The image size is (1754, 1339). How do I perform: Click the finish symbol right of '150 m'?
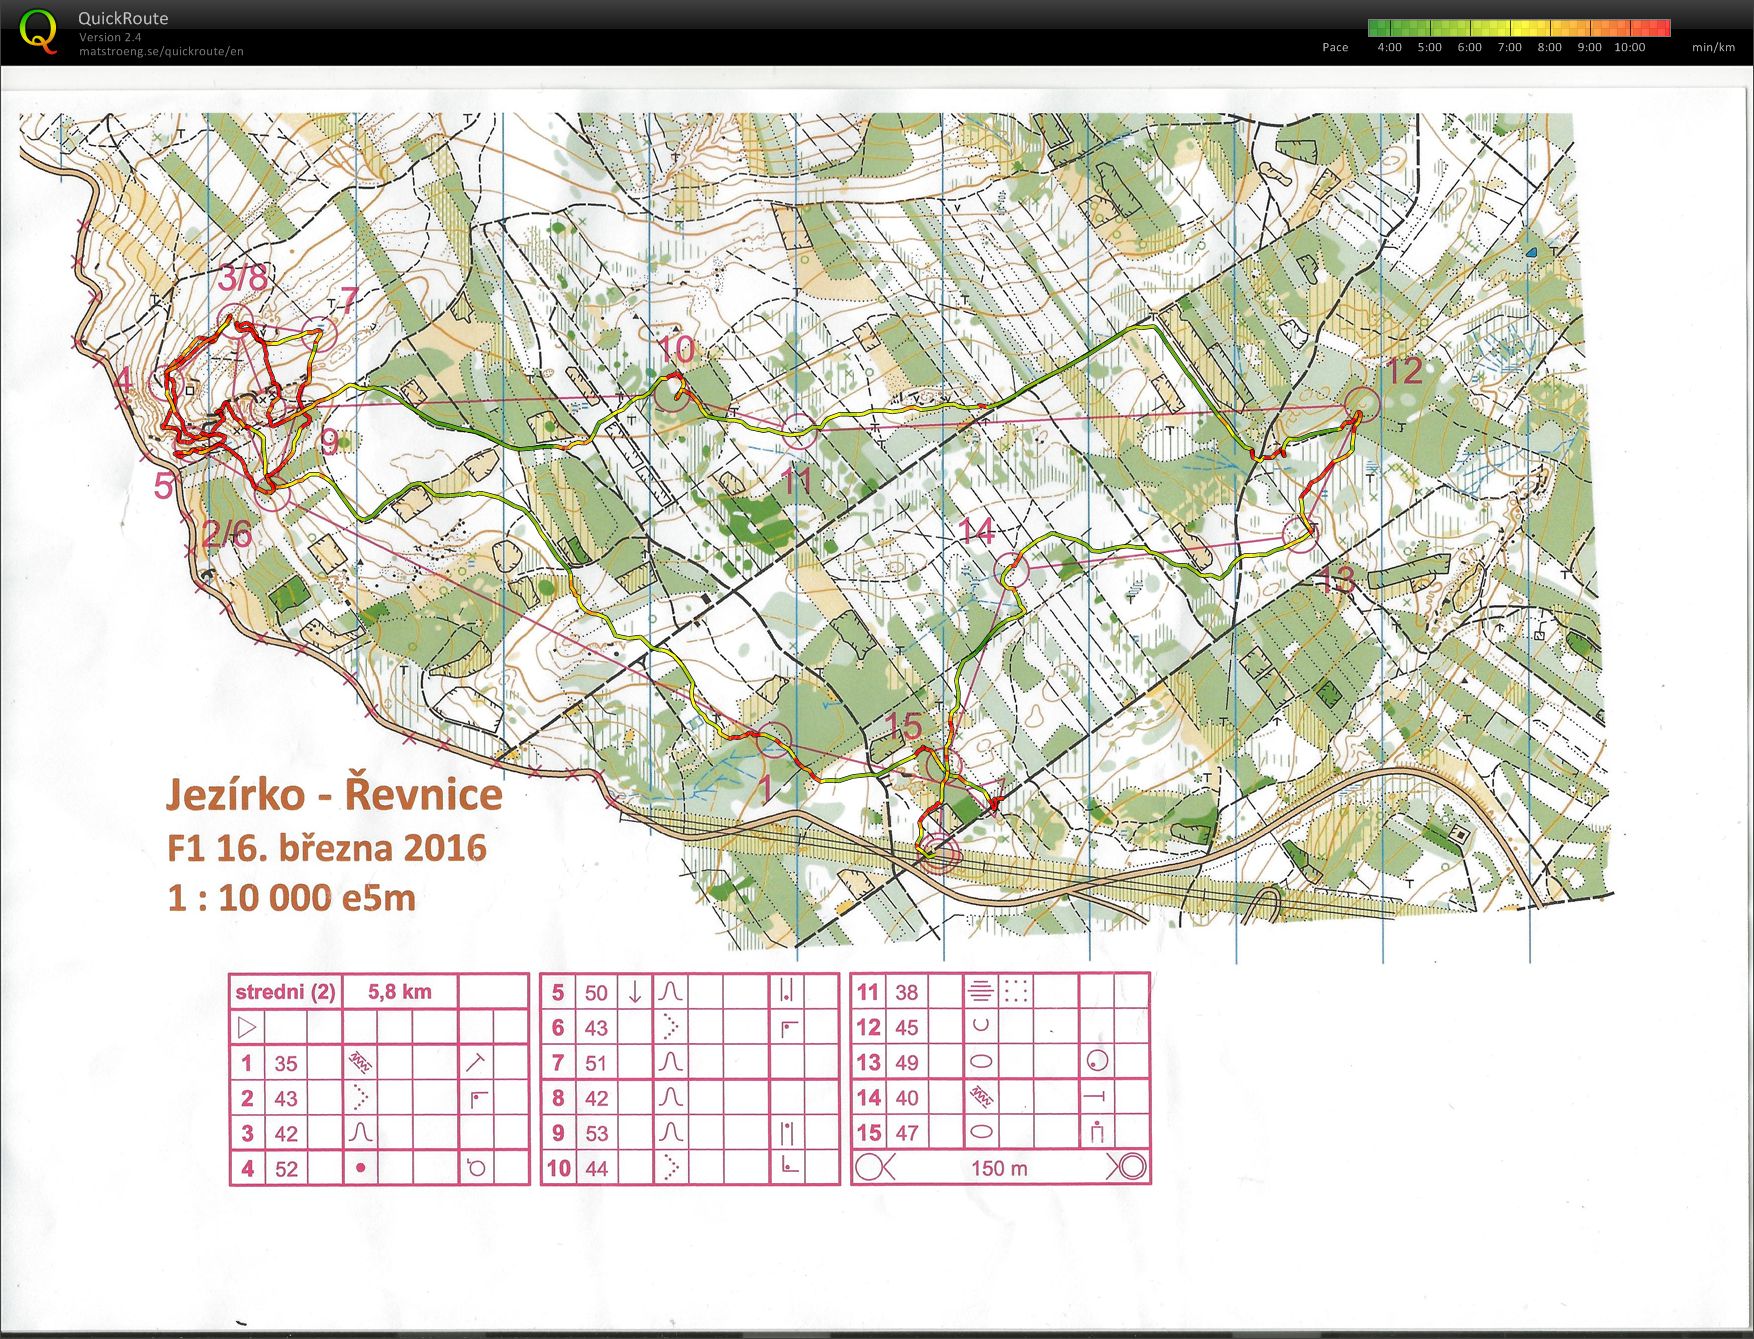[x=1126, y=1167]
